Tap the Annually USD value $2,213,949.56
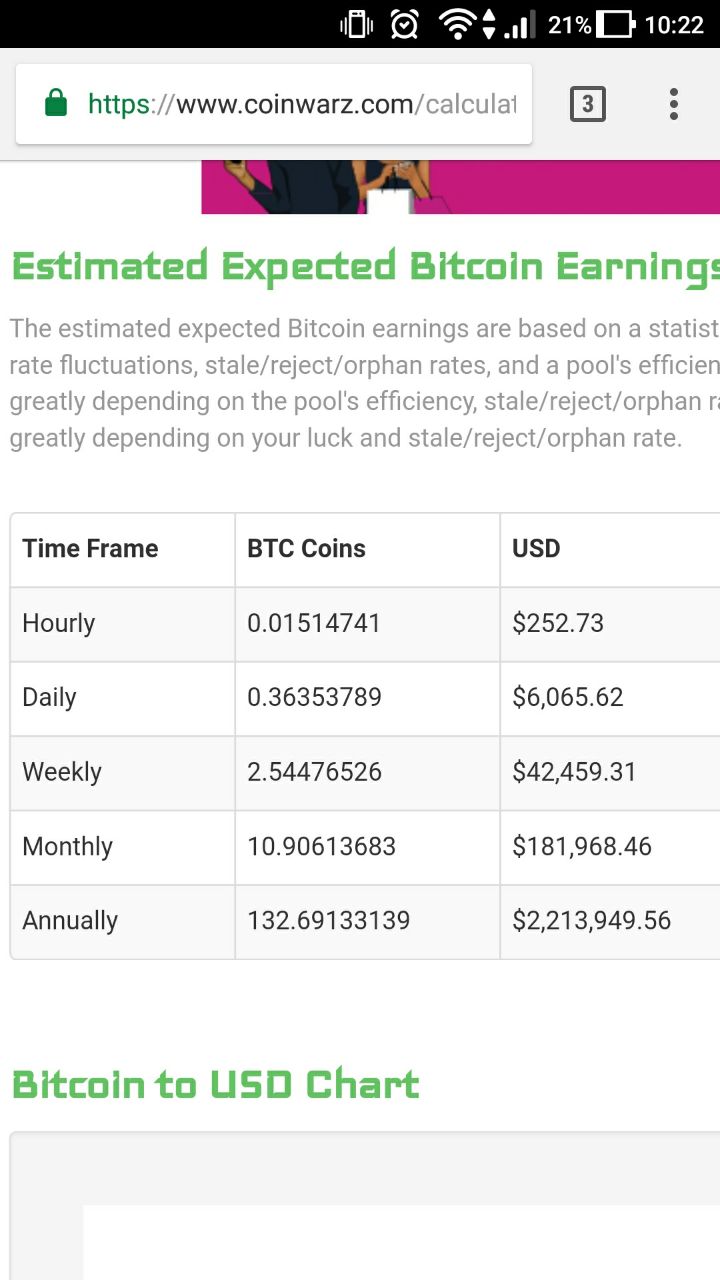This screenshot has height=1280, width=720. point(591,921)
